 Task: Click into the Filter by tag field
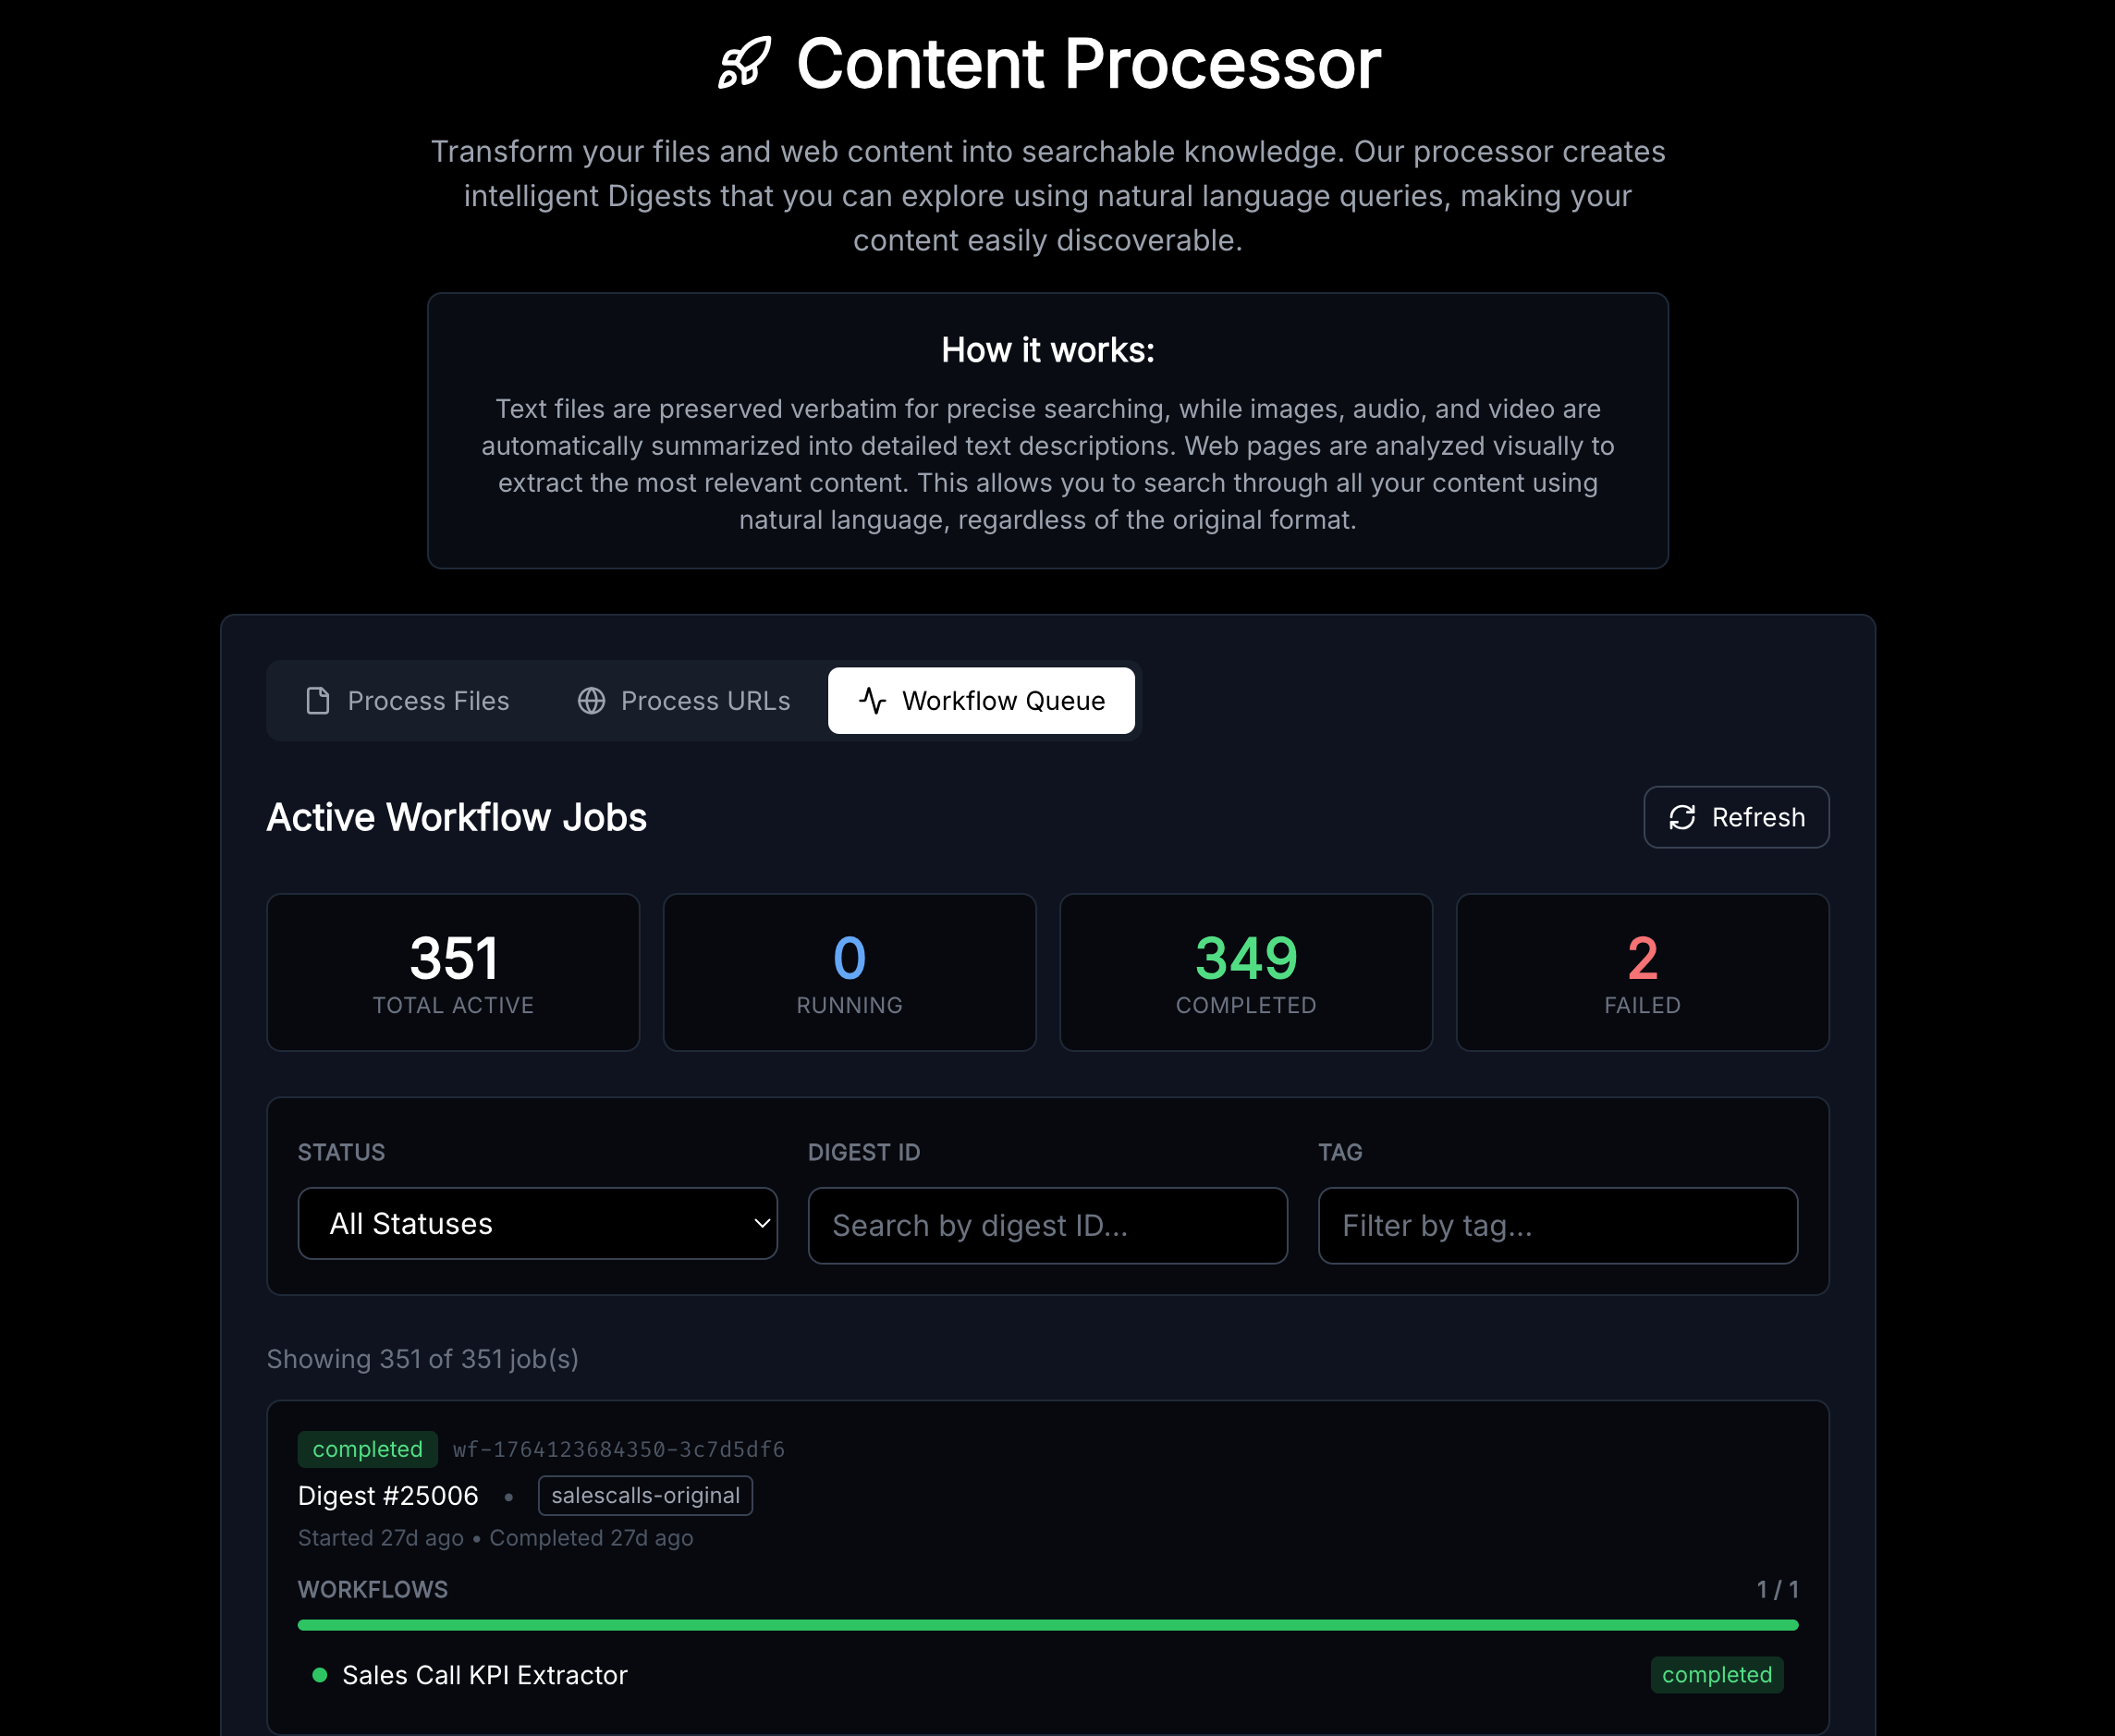1557,1226
